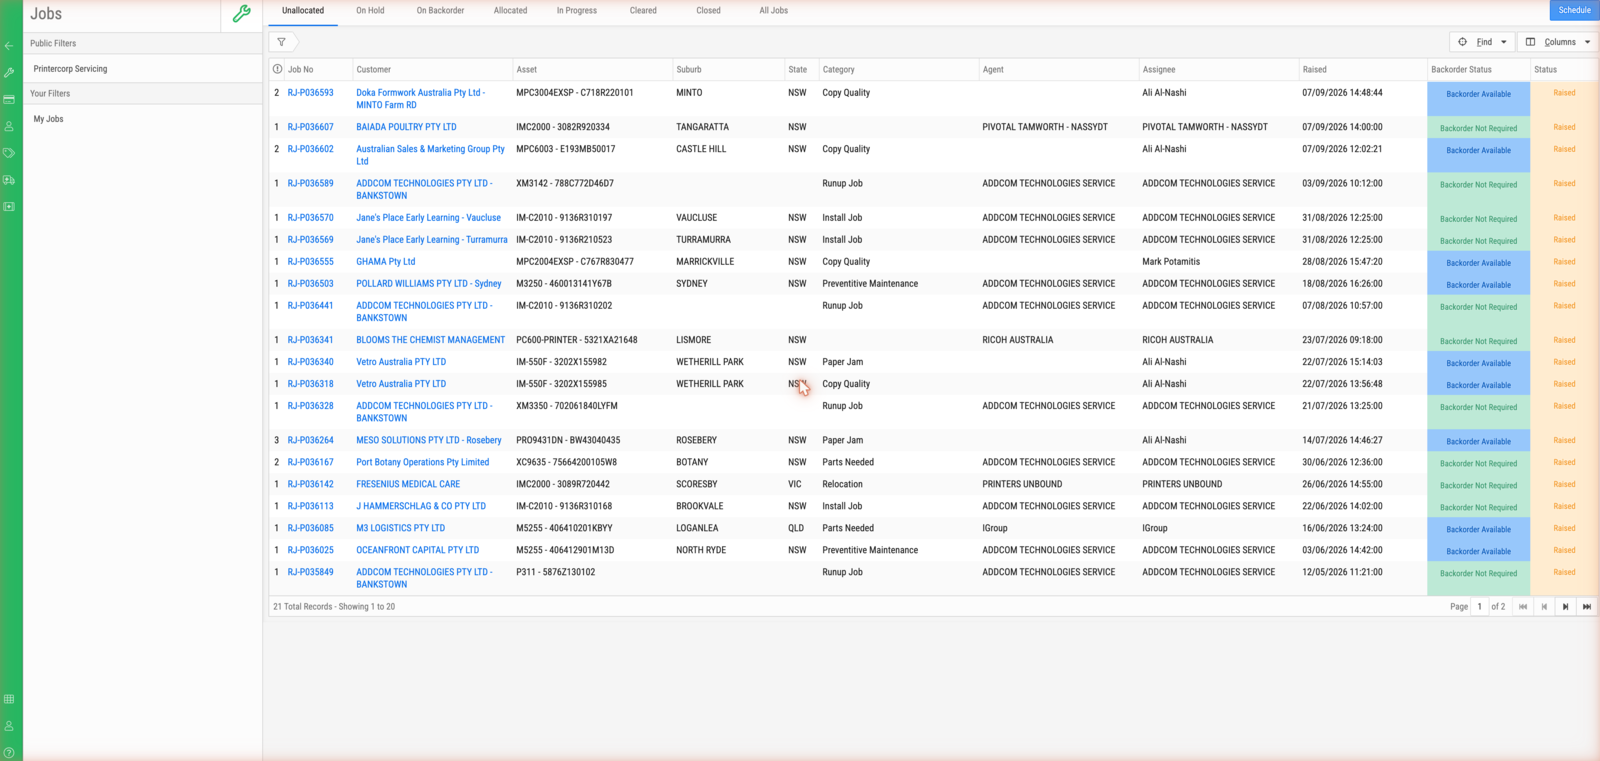Image resolution: width=1600 pixels, height=761 pixels.
Task: Click the large green wrench icon beside Jobs
Action: tap(241, 14)
